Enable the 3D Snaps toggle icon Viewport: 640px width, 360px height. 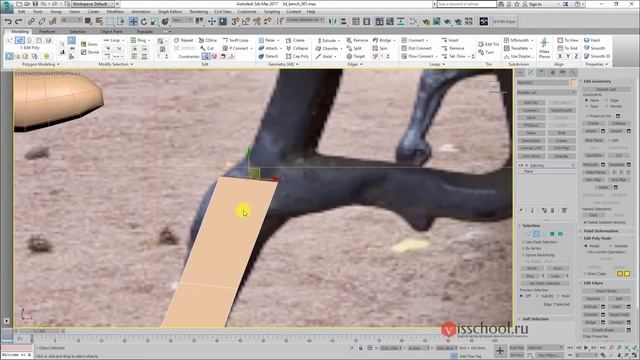[x=235, y=21]
